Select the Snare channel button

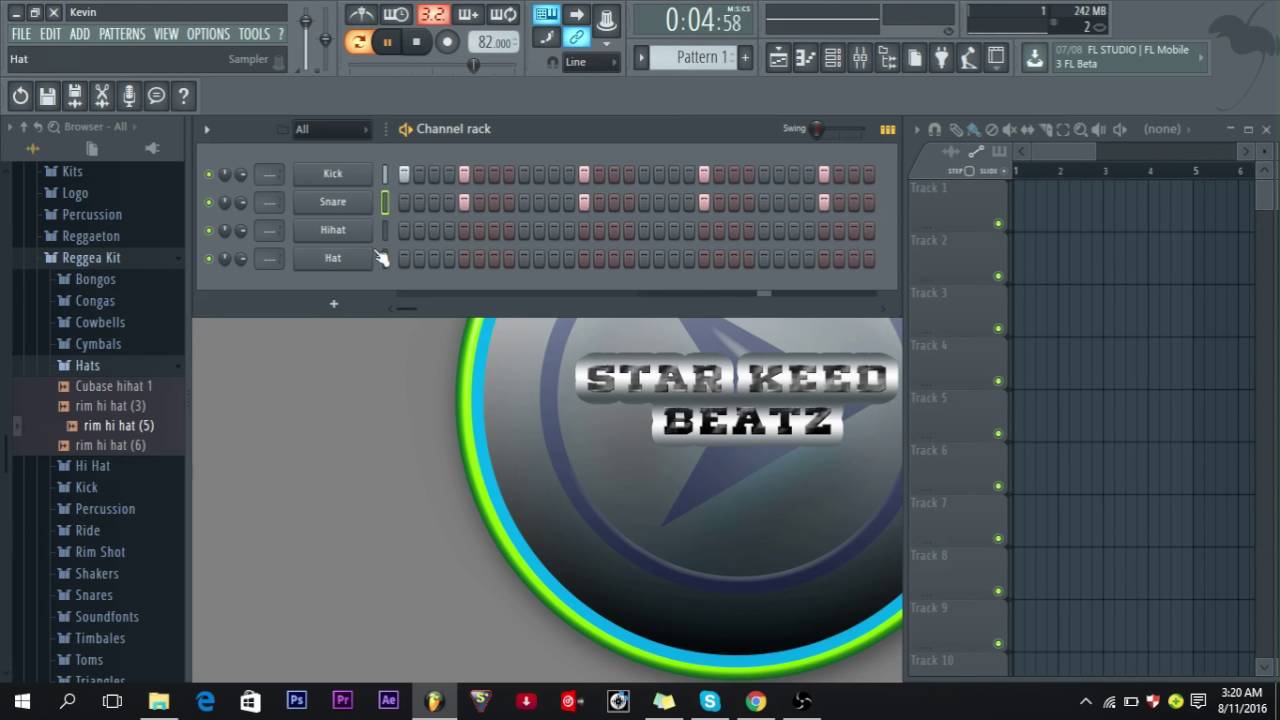click(x=333, y=202)
